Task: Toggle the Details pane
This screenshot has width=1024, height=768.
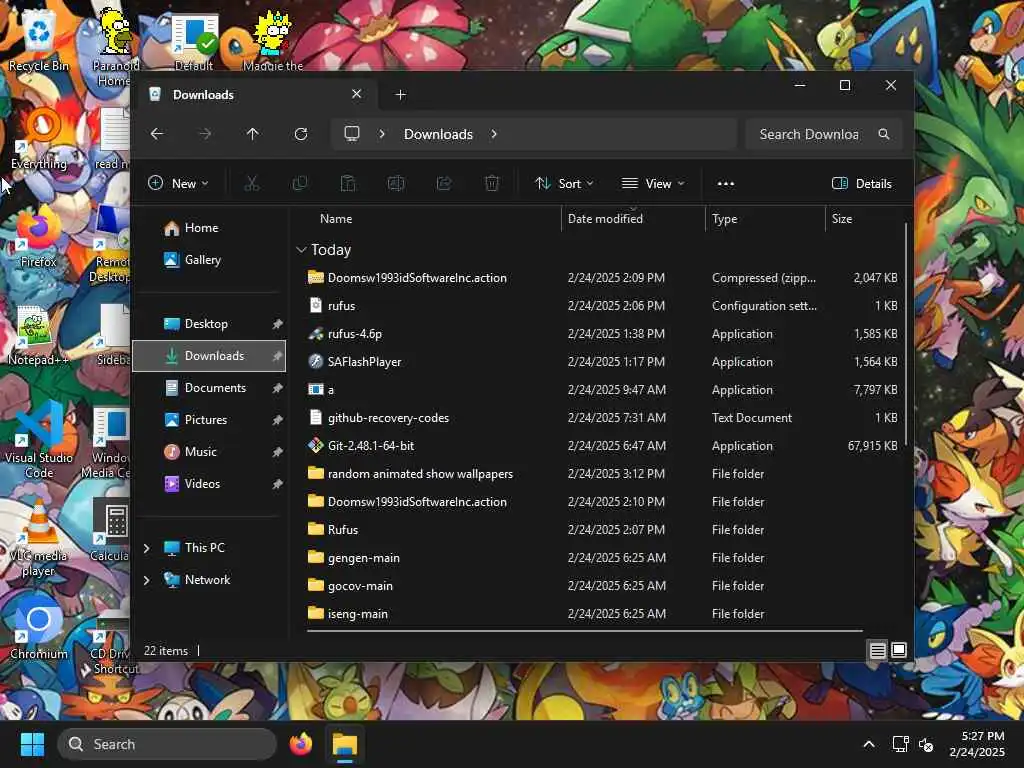Action: (862, 184)
